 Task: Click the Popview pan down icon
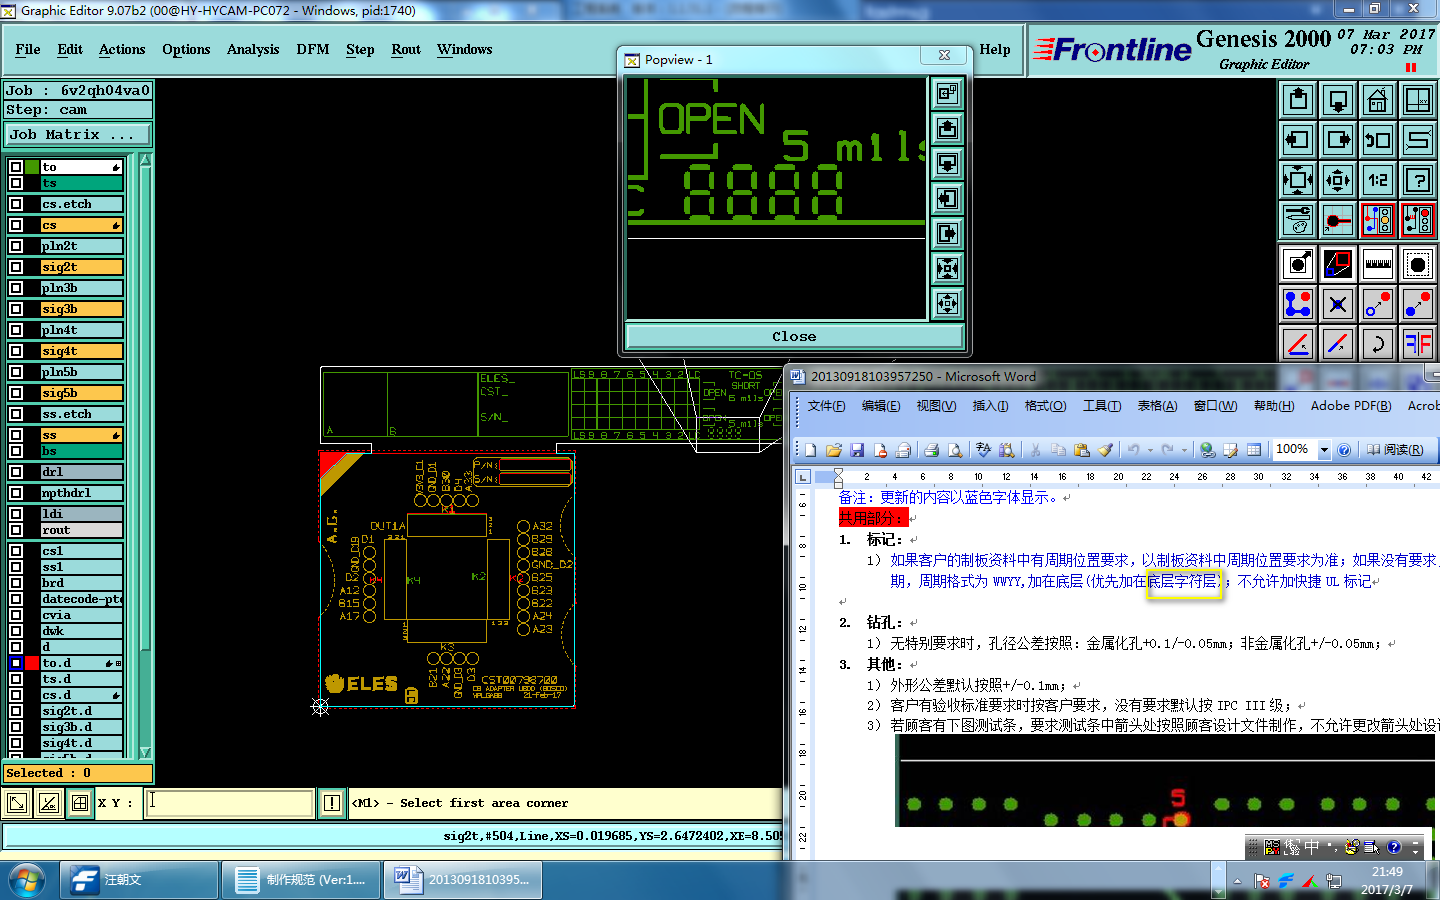click(947, 164)
